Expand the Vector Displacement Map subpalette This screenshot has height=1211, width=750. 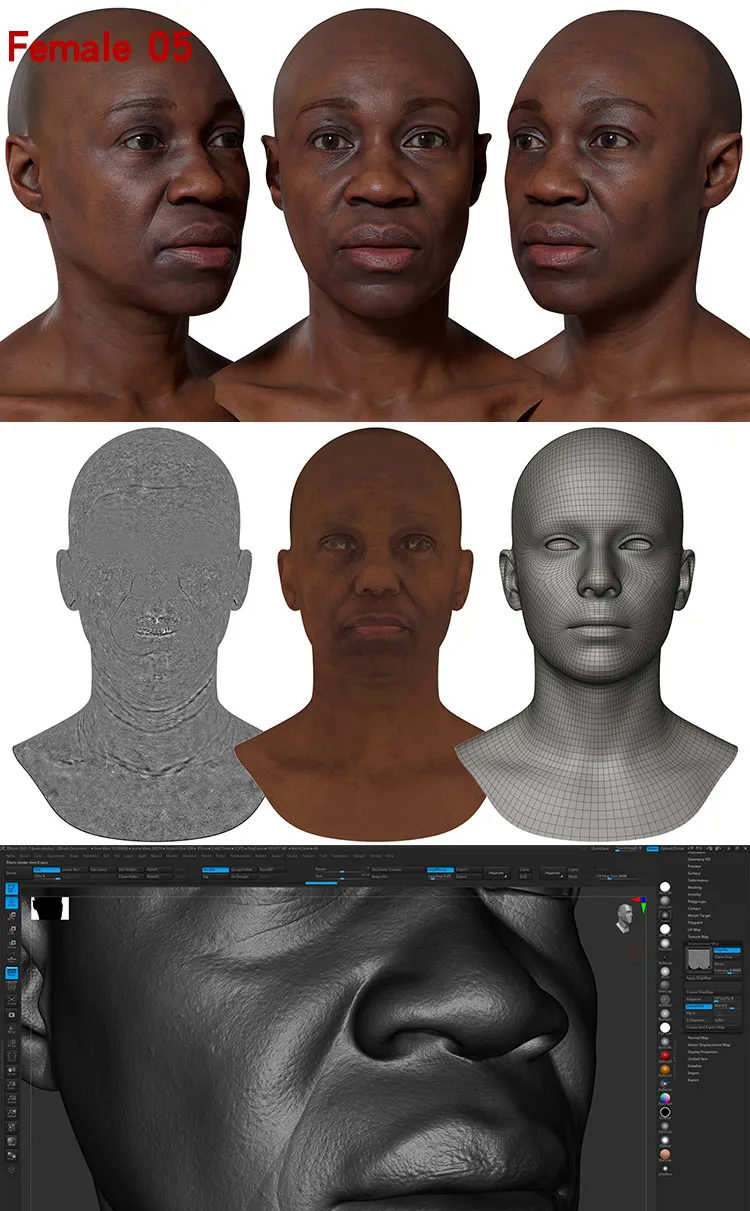(709, 1045)
